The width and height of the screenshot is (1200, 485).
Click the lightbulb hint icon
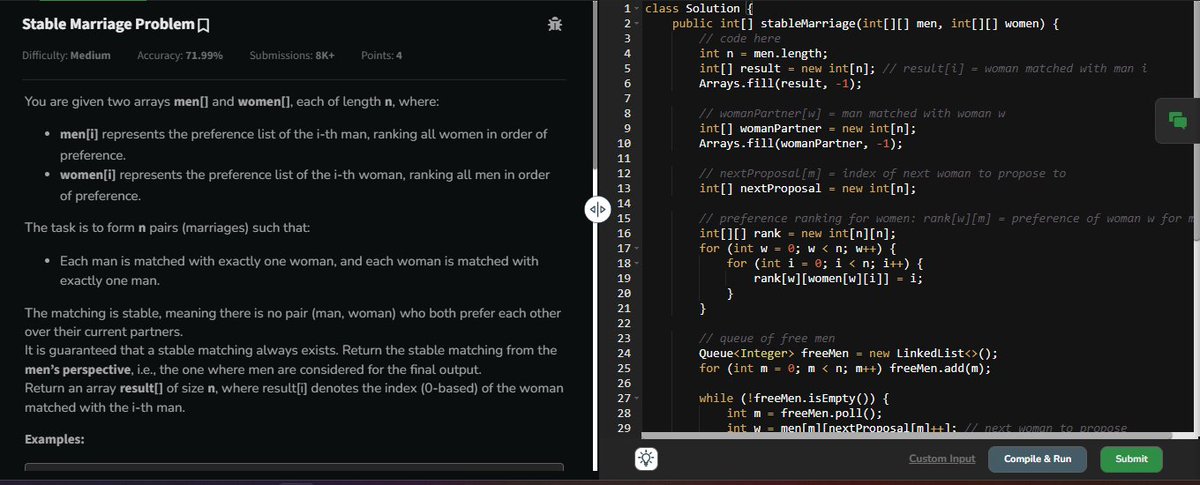(x=647, y=459)
